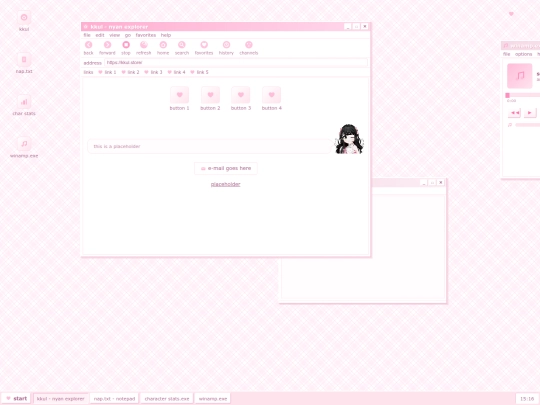Follow link 4 in the links bar

point(176,72)
